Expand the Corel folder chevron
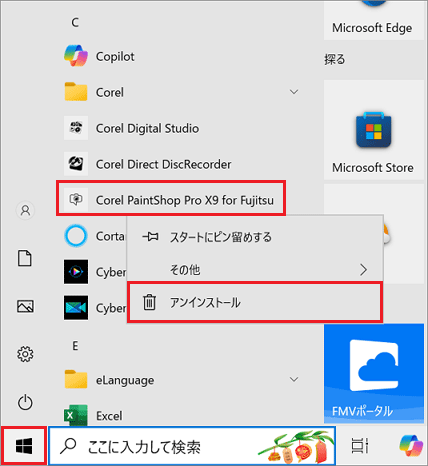This screenshot has height=466, width=428. coord(294,92)
